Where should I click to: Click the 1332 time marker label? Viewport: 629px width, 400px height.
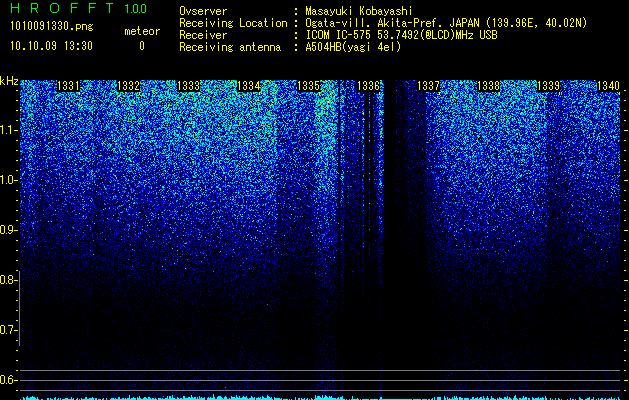pyautogui.click(x=128, y=86)
